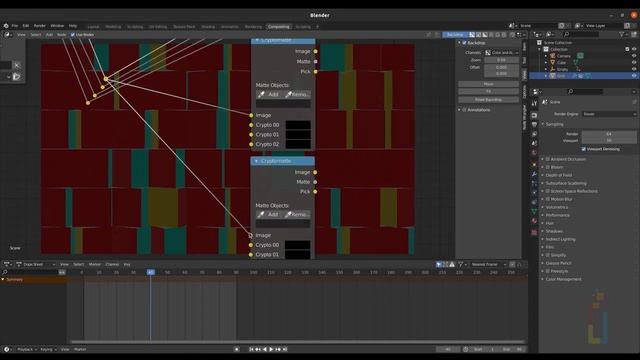Click eyedropper icon on lower Cryptomatte Add
Viewport: 640px width, 360px height.
pyautogui.click(x=261, y=214)
